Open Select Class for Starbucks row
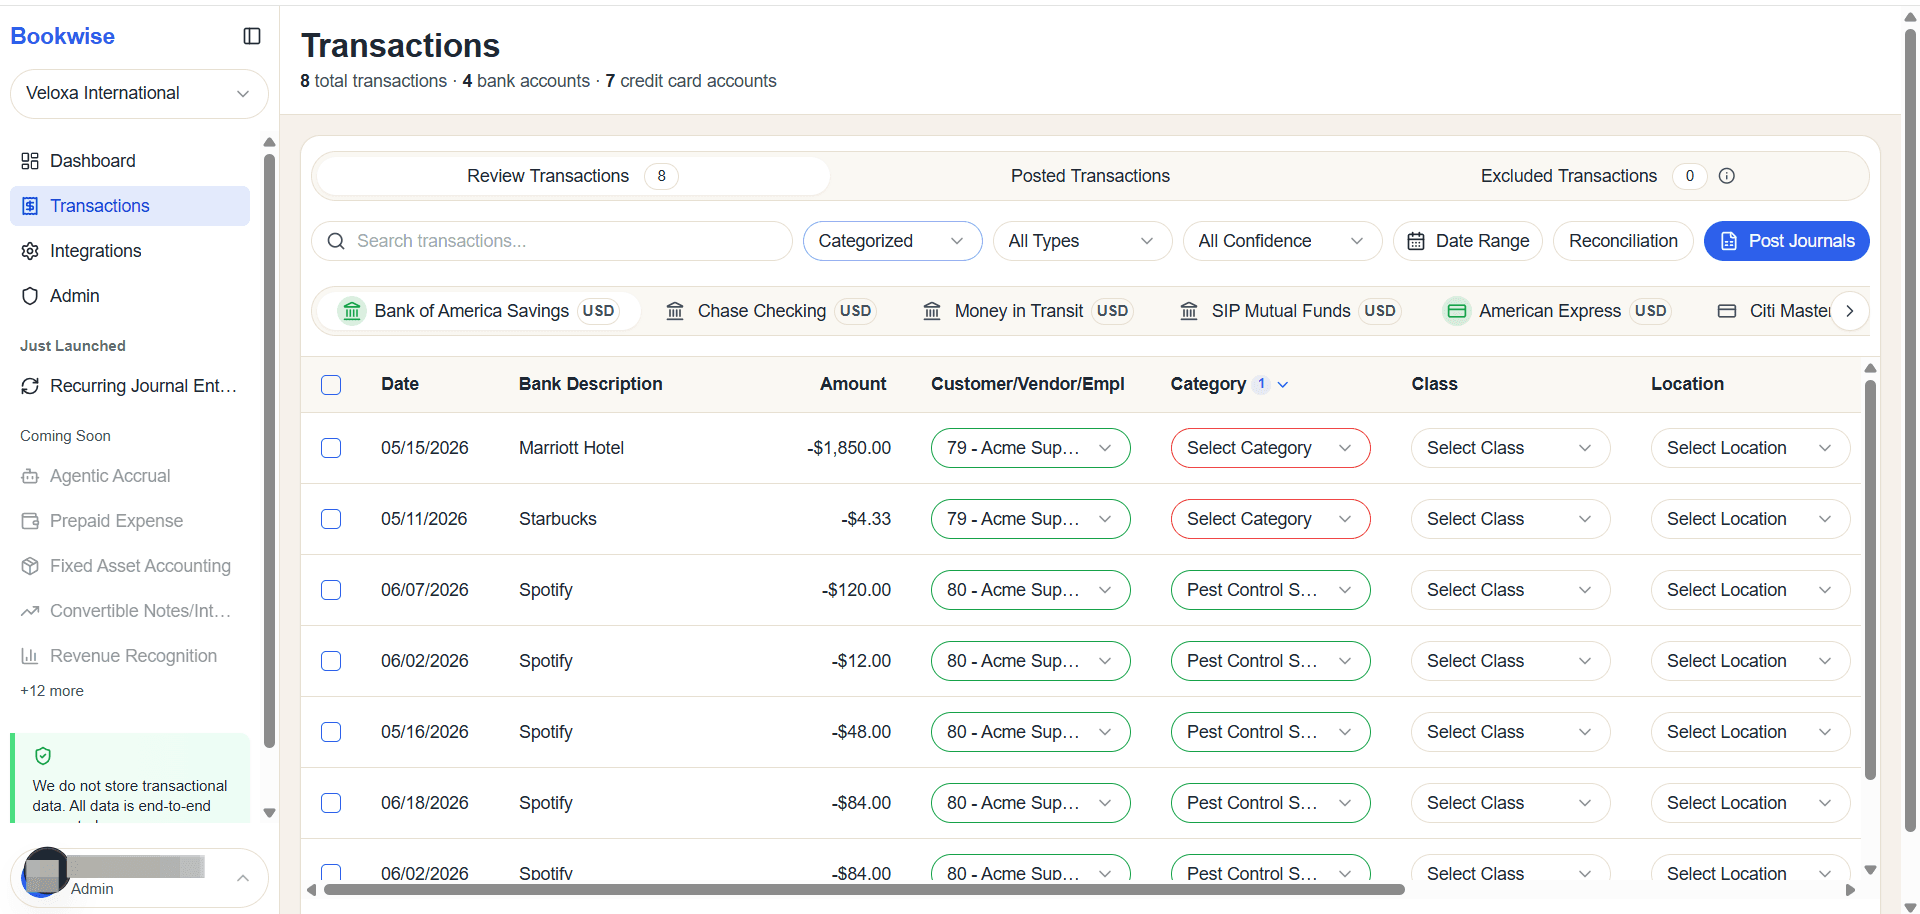The image size is (1920, 914). [1510, 519]
